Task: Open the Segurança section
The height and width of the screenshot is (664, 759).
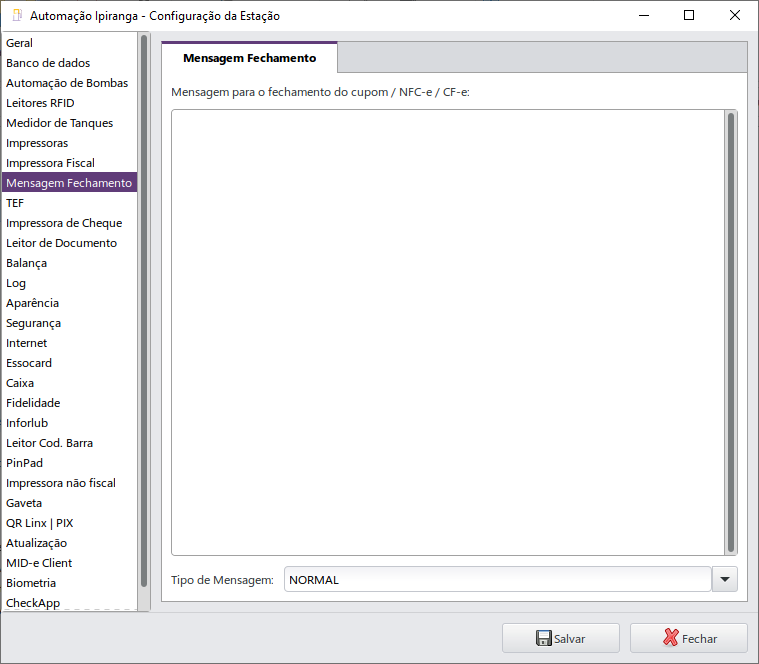Action: [x=69, y=323]
